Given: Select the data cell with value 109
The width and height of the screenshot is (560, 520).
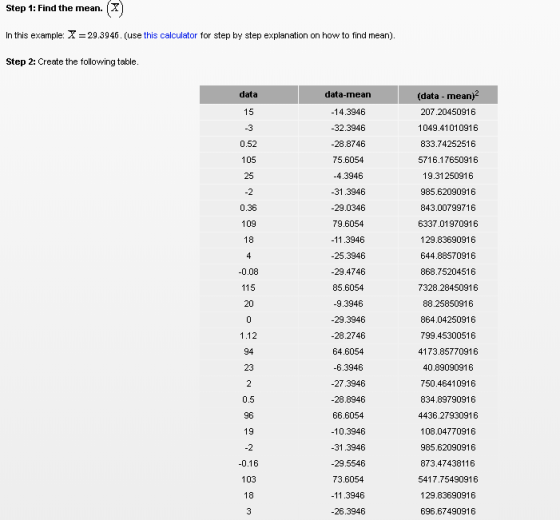Looking at the screenshot, I should (x=249, y=224).
